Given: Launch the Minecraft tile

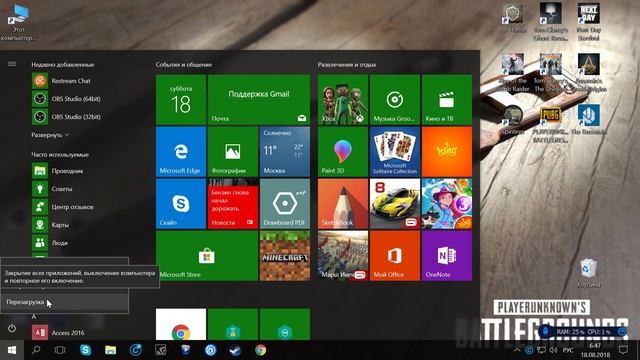Looking at the screenshot, I should (x=285, y=256).
